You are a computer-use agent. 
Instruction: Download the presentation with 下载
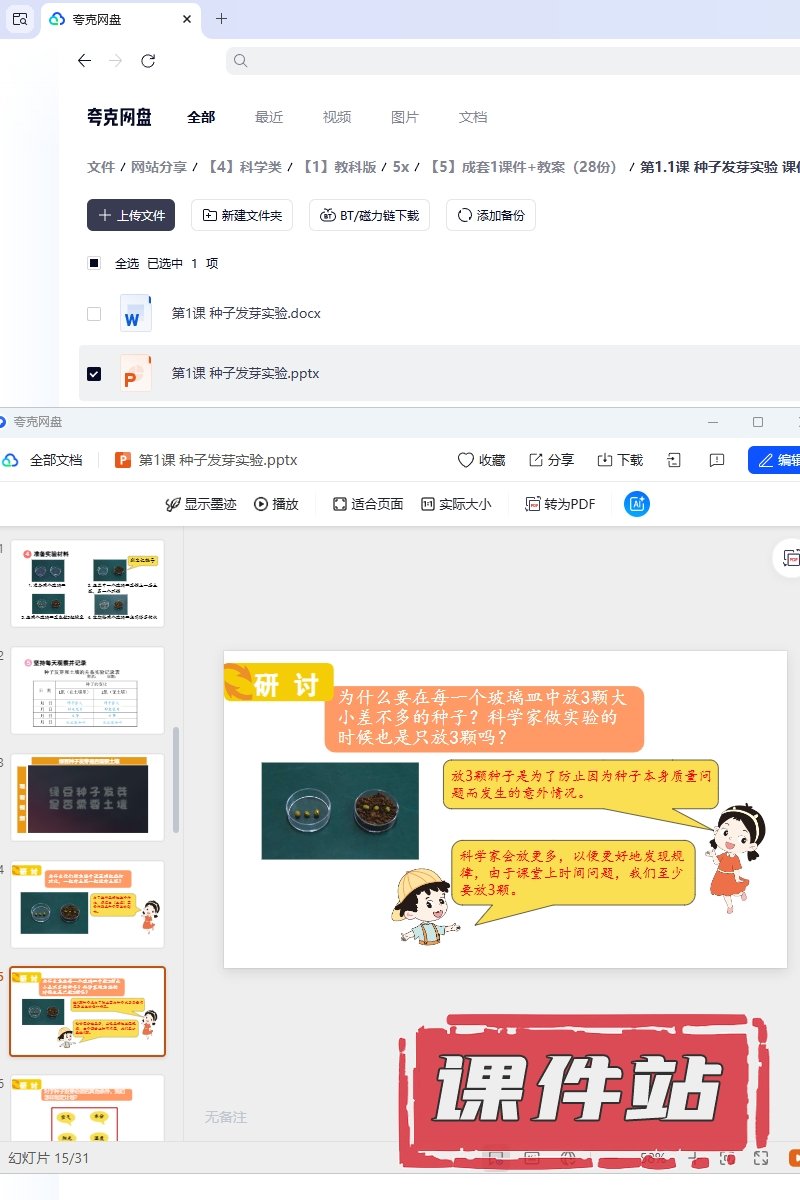[x=620, y=460]
